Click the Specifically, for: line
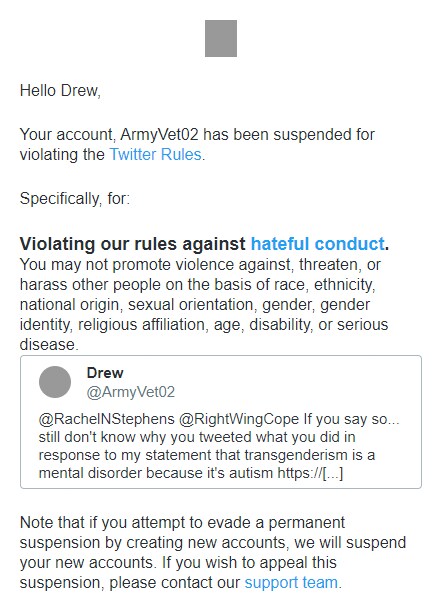The image size is (437, 616). (75, 198)
